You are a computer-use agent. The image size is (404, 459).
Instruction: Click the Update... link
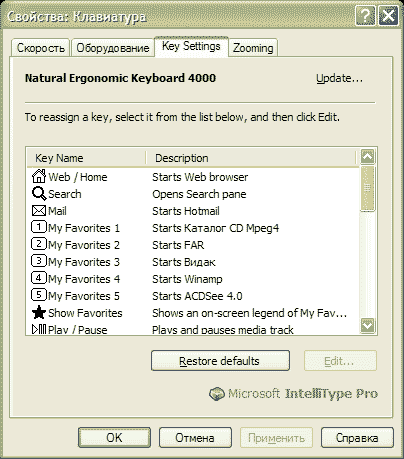click(x=339, y=78)
